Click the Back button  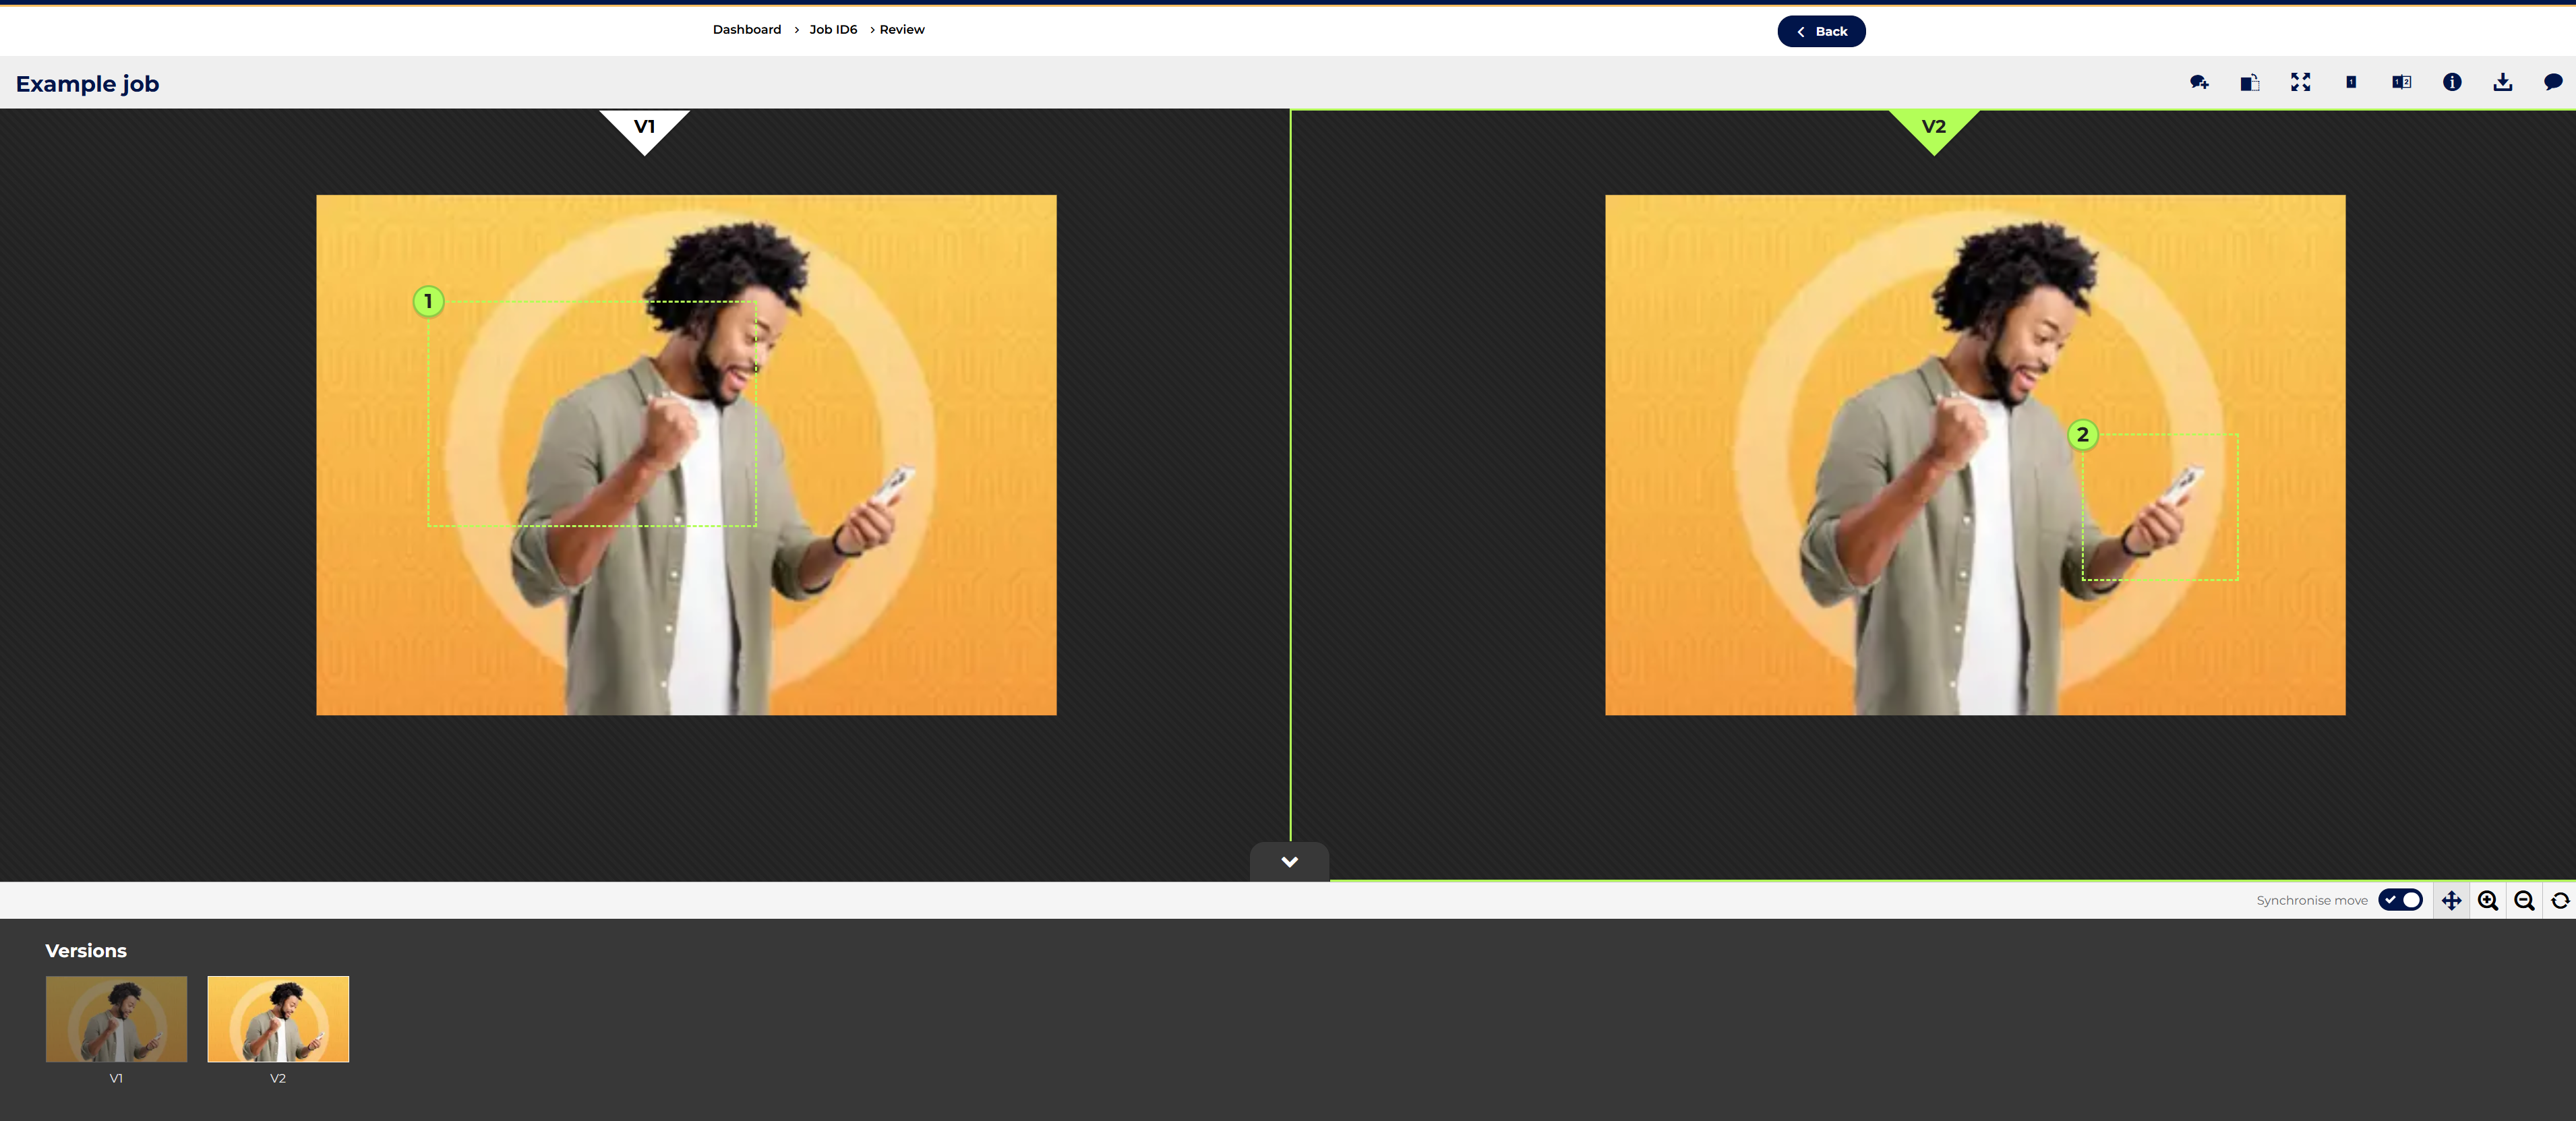point(1821,31)
